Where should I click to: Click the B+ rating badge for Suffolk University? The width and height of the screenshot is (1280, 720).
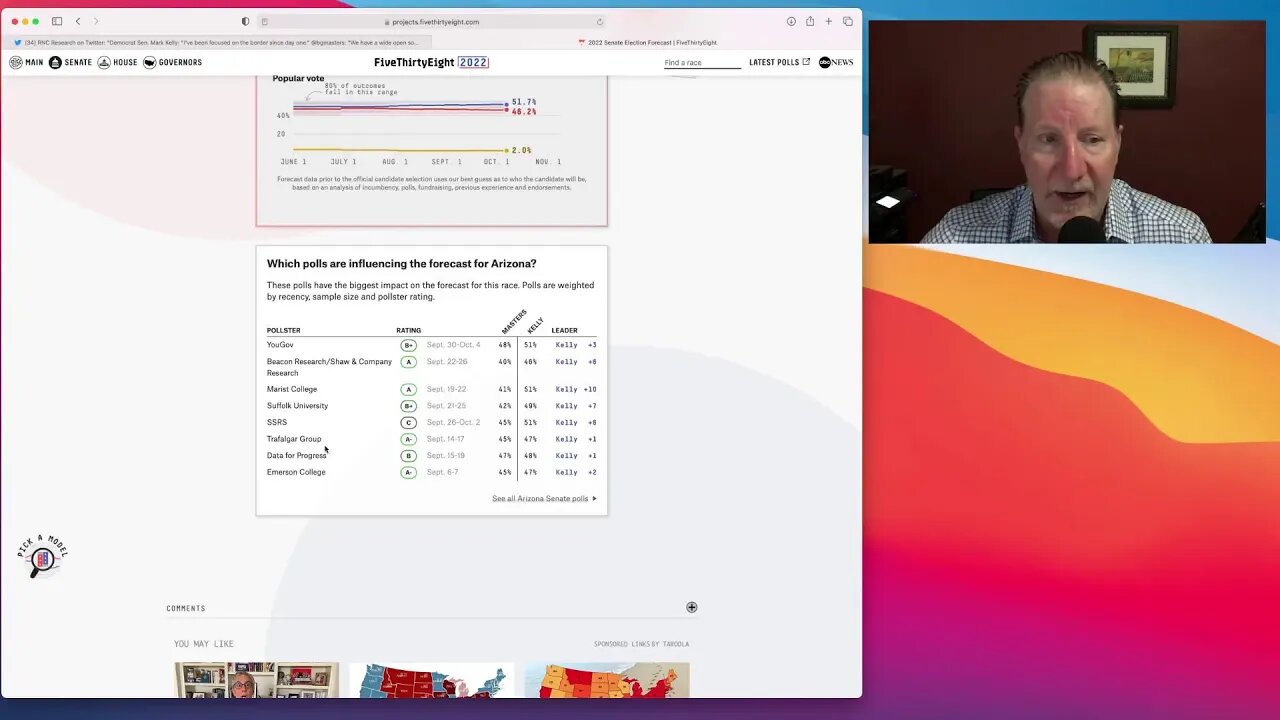408,406
